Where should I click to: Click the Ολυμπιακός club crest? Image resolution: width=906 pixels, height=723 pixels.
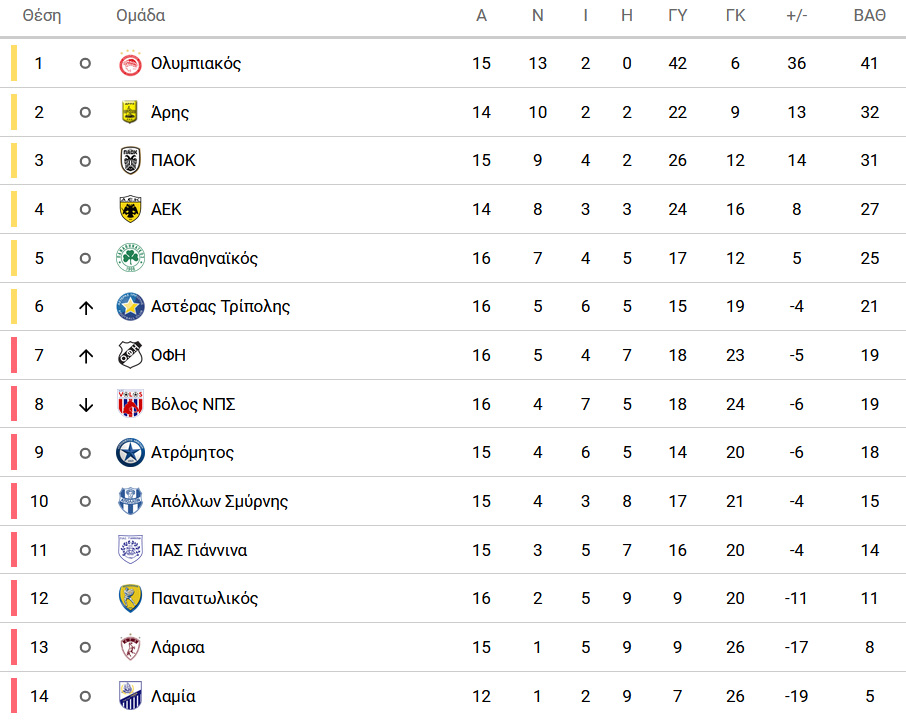click(x=130, y=63)
